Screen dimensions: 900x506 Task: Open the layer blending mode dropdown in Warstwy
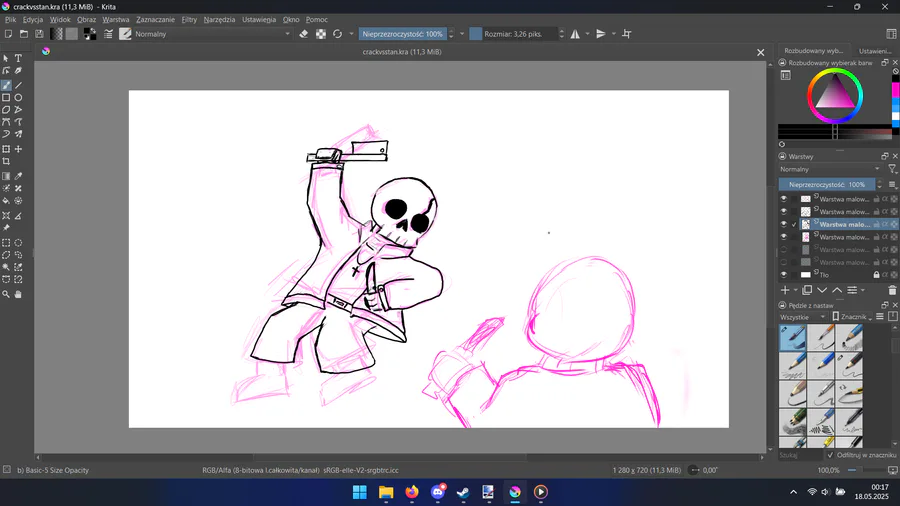(829, 169)
